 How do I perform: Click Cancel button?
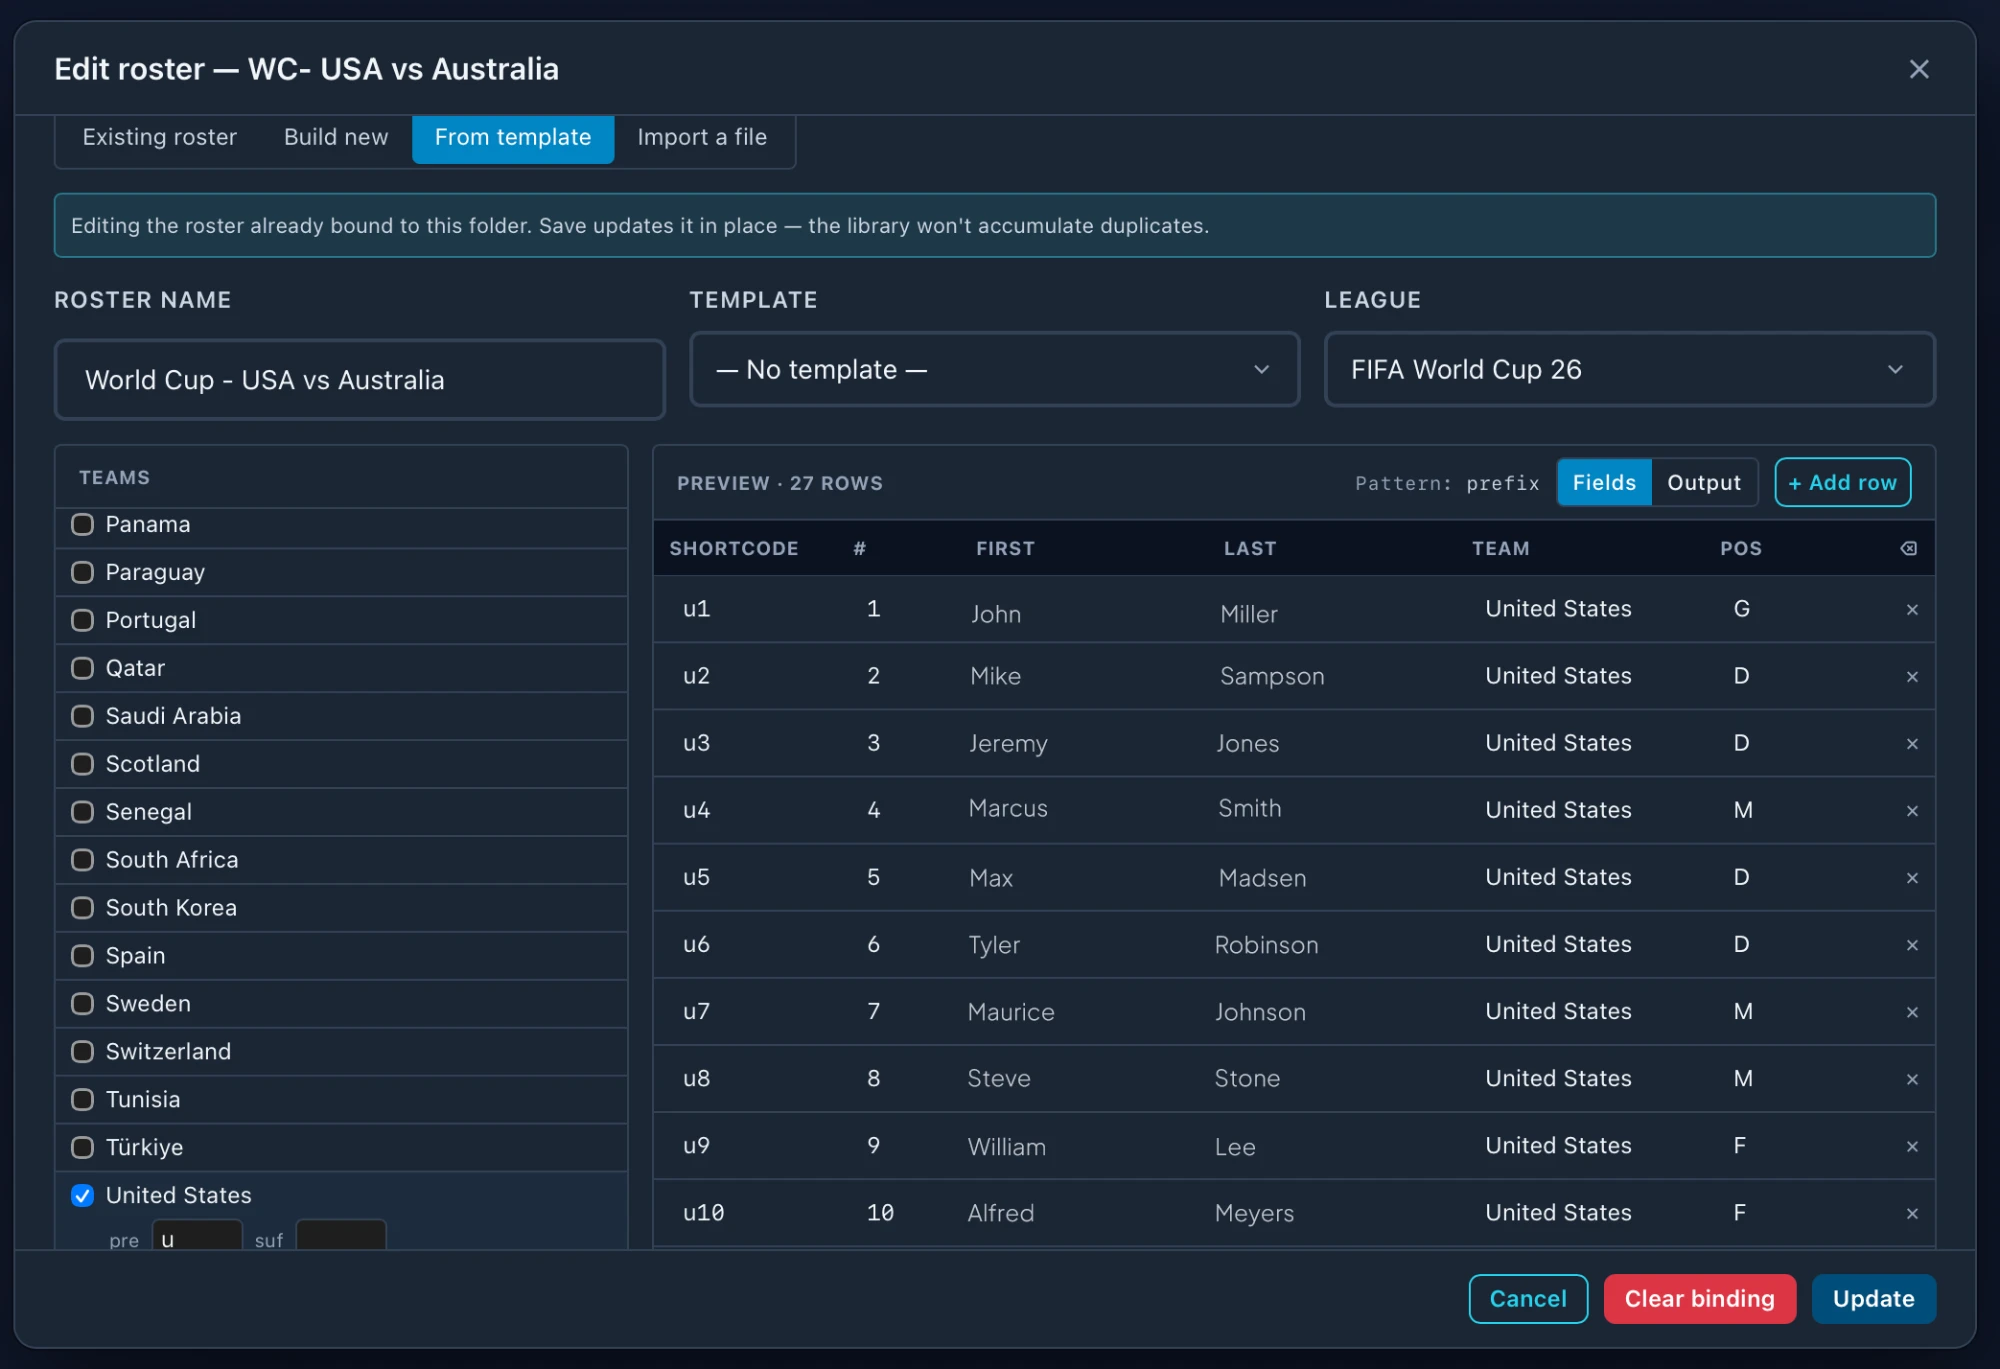coord(1528,1298)
